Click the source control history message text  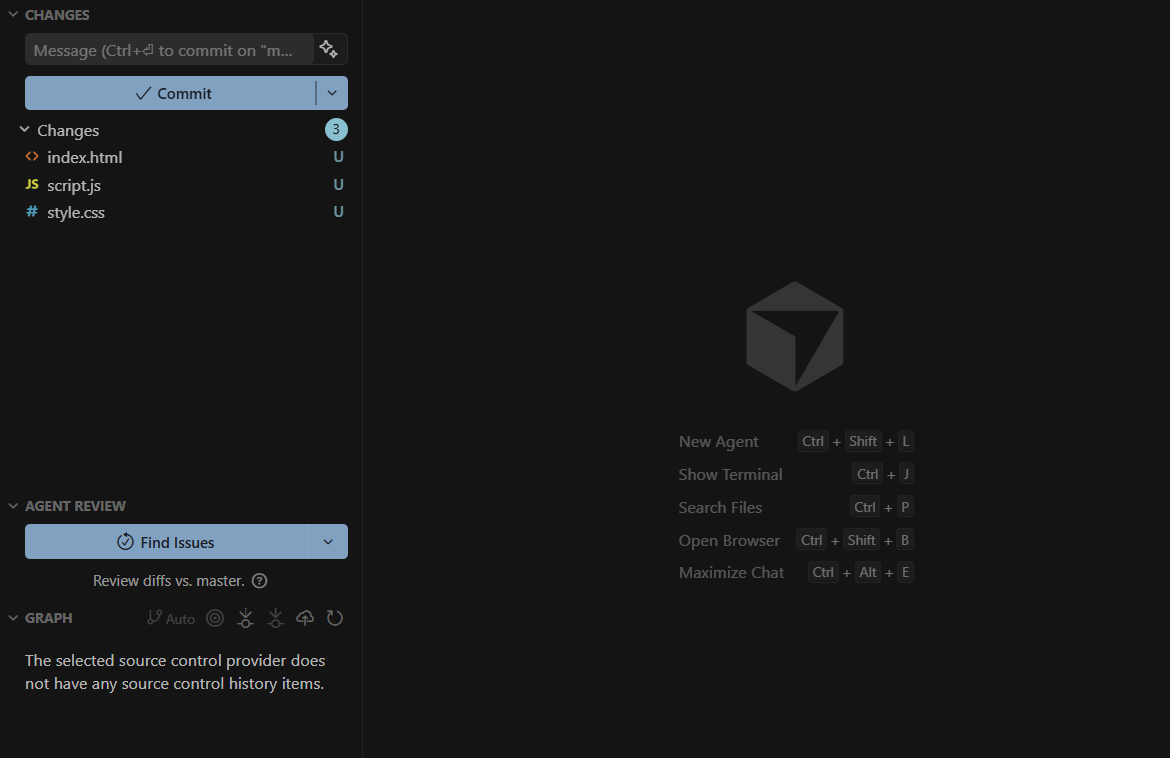pyautogui.click(x=175, y=672)
